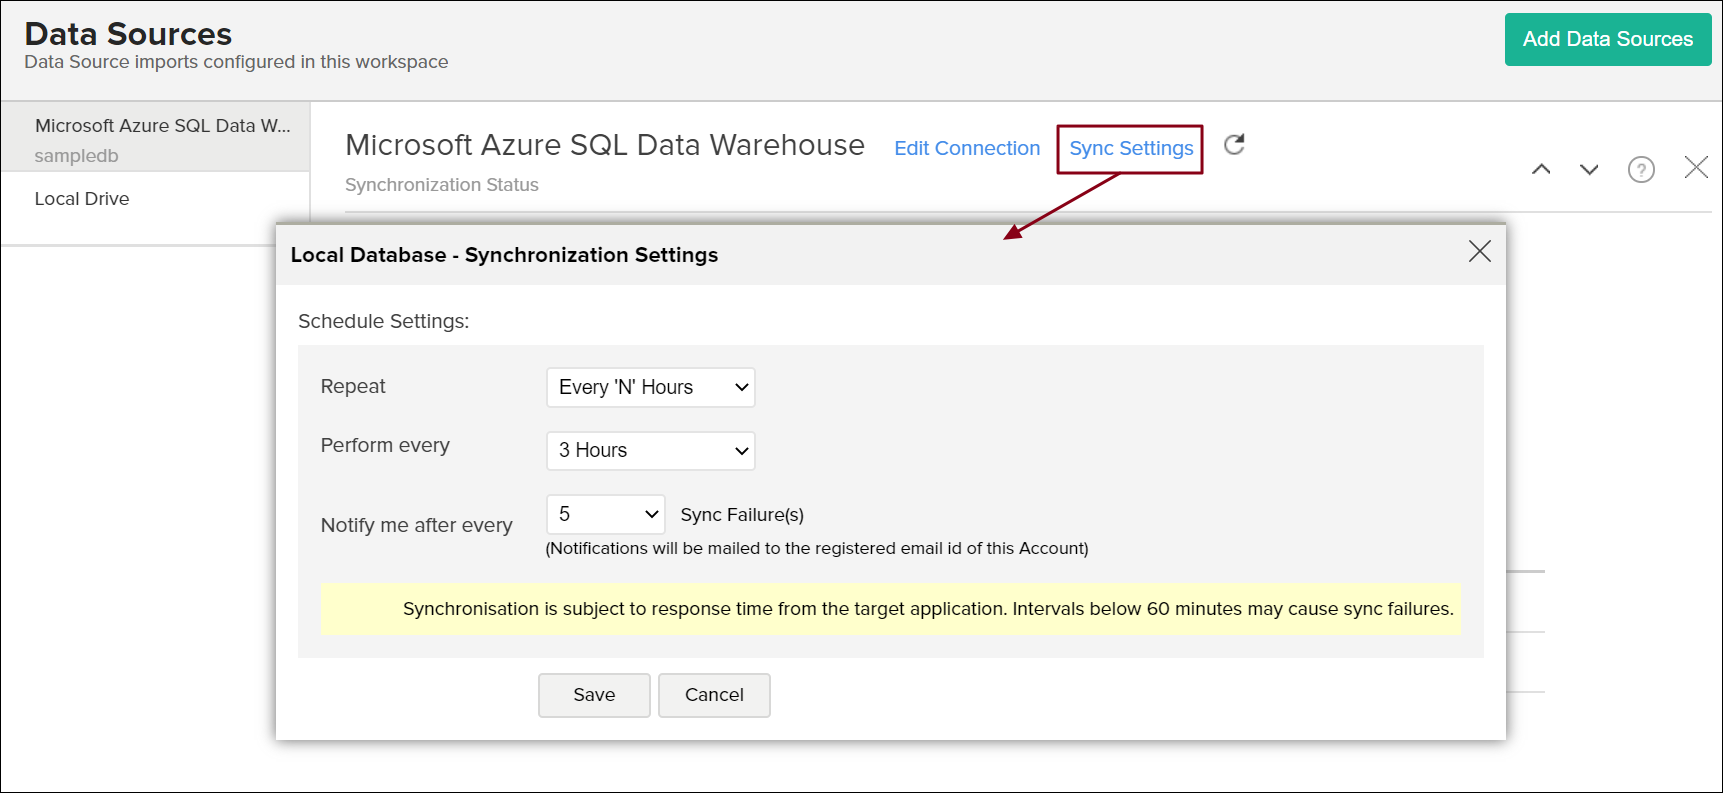Save the synchronization settings

594,695
